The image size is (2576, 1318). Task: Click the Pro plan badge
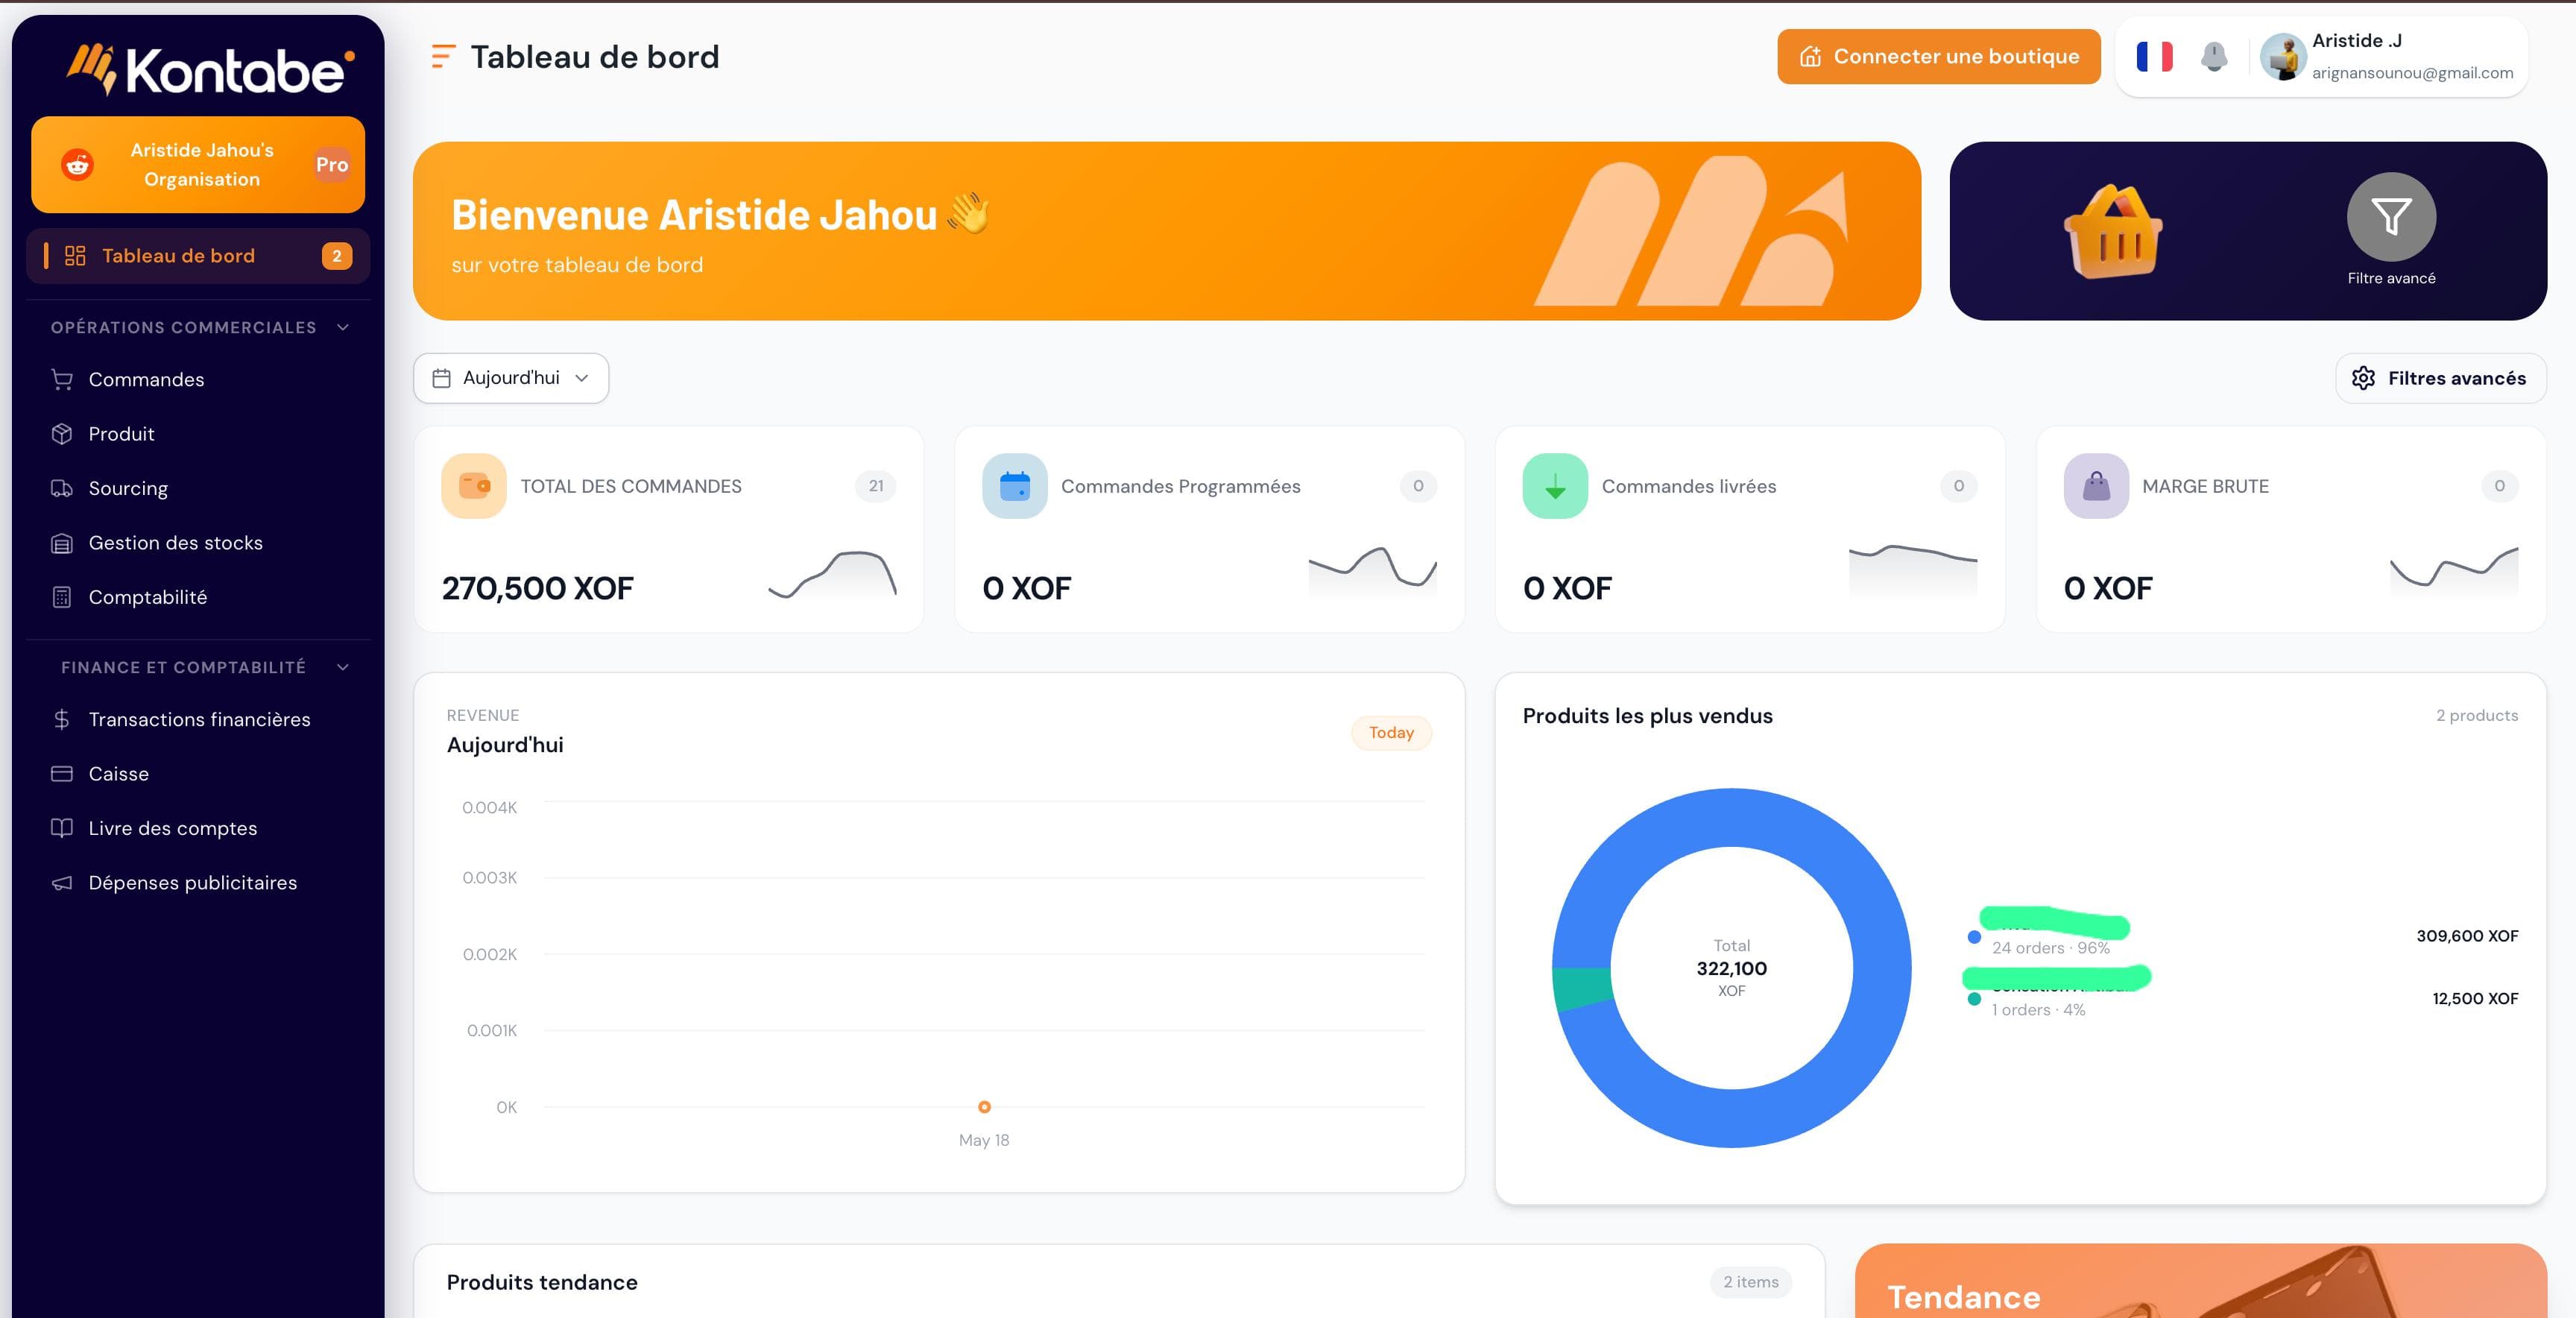pos(332,165)
